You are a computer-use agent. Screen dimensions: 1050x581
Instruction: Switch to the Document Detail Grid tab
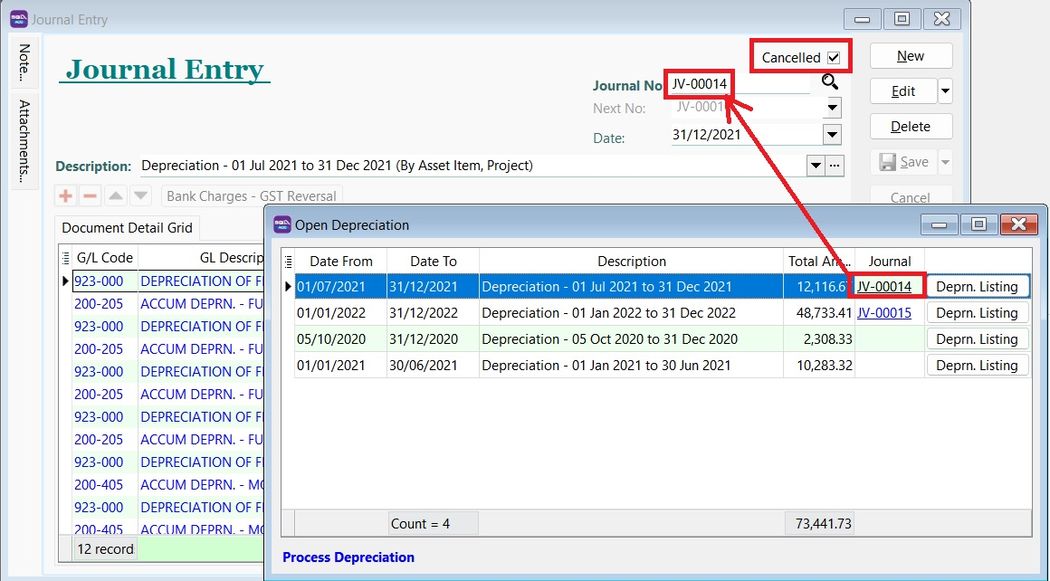[x=127, y=228]
